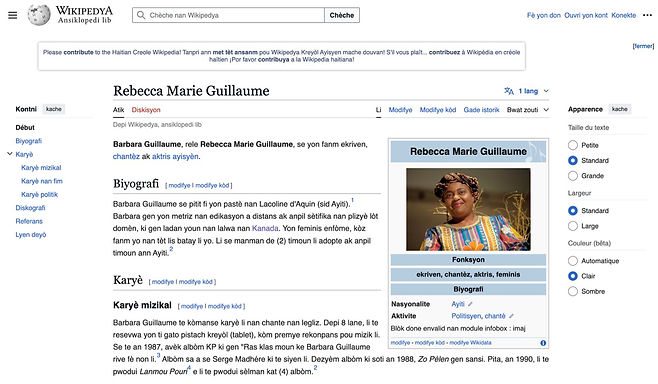Follow the chantèz link in intro
This screenshot has width=658, height=384.
click(x=126, y=157)
